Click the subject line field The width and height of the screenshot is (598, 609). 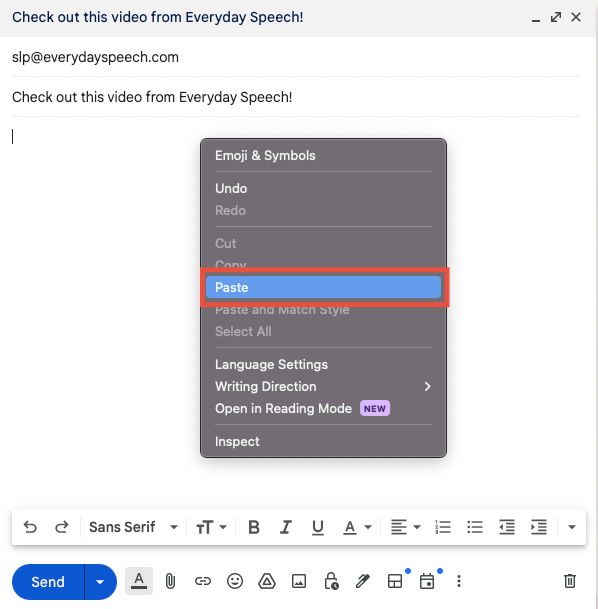[296, 97]
